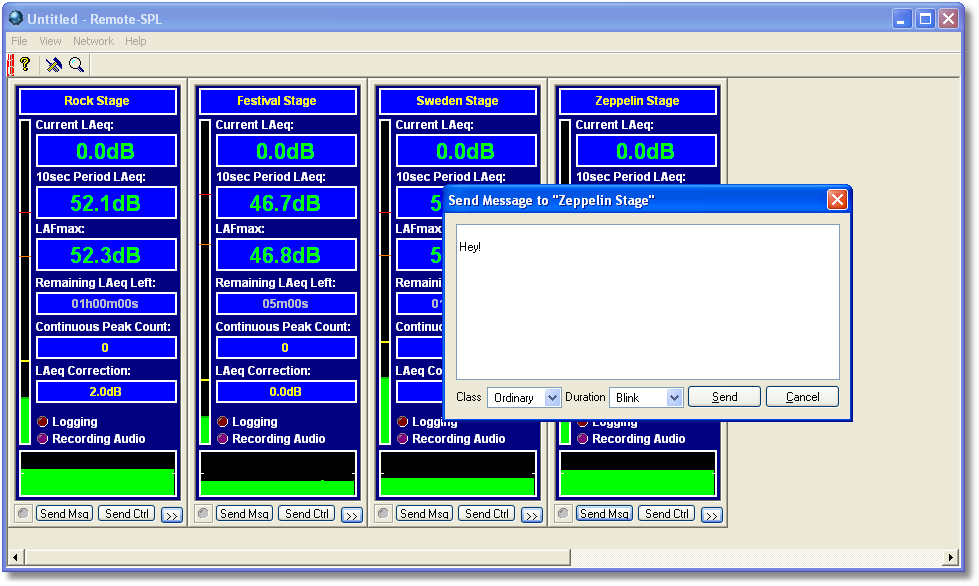Click the Logging indicator on Sweden Stage
979x586 pixels.
(x=402, y=422)
